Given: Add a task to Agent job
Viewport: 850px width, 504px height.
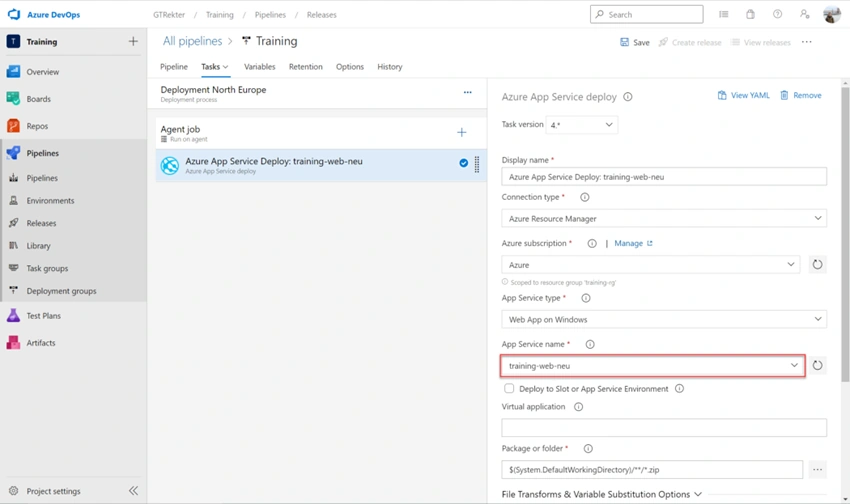Looking at the screenshot, I should (461, 132).
